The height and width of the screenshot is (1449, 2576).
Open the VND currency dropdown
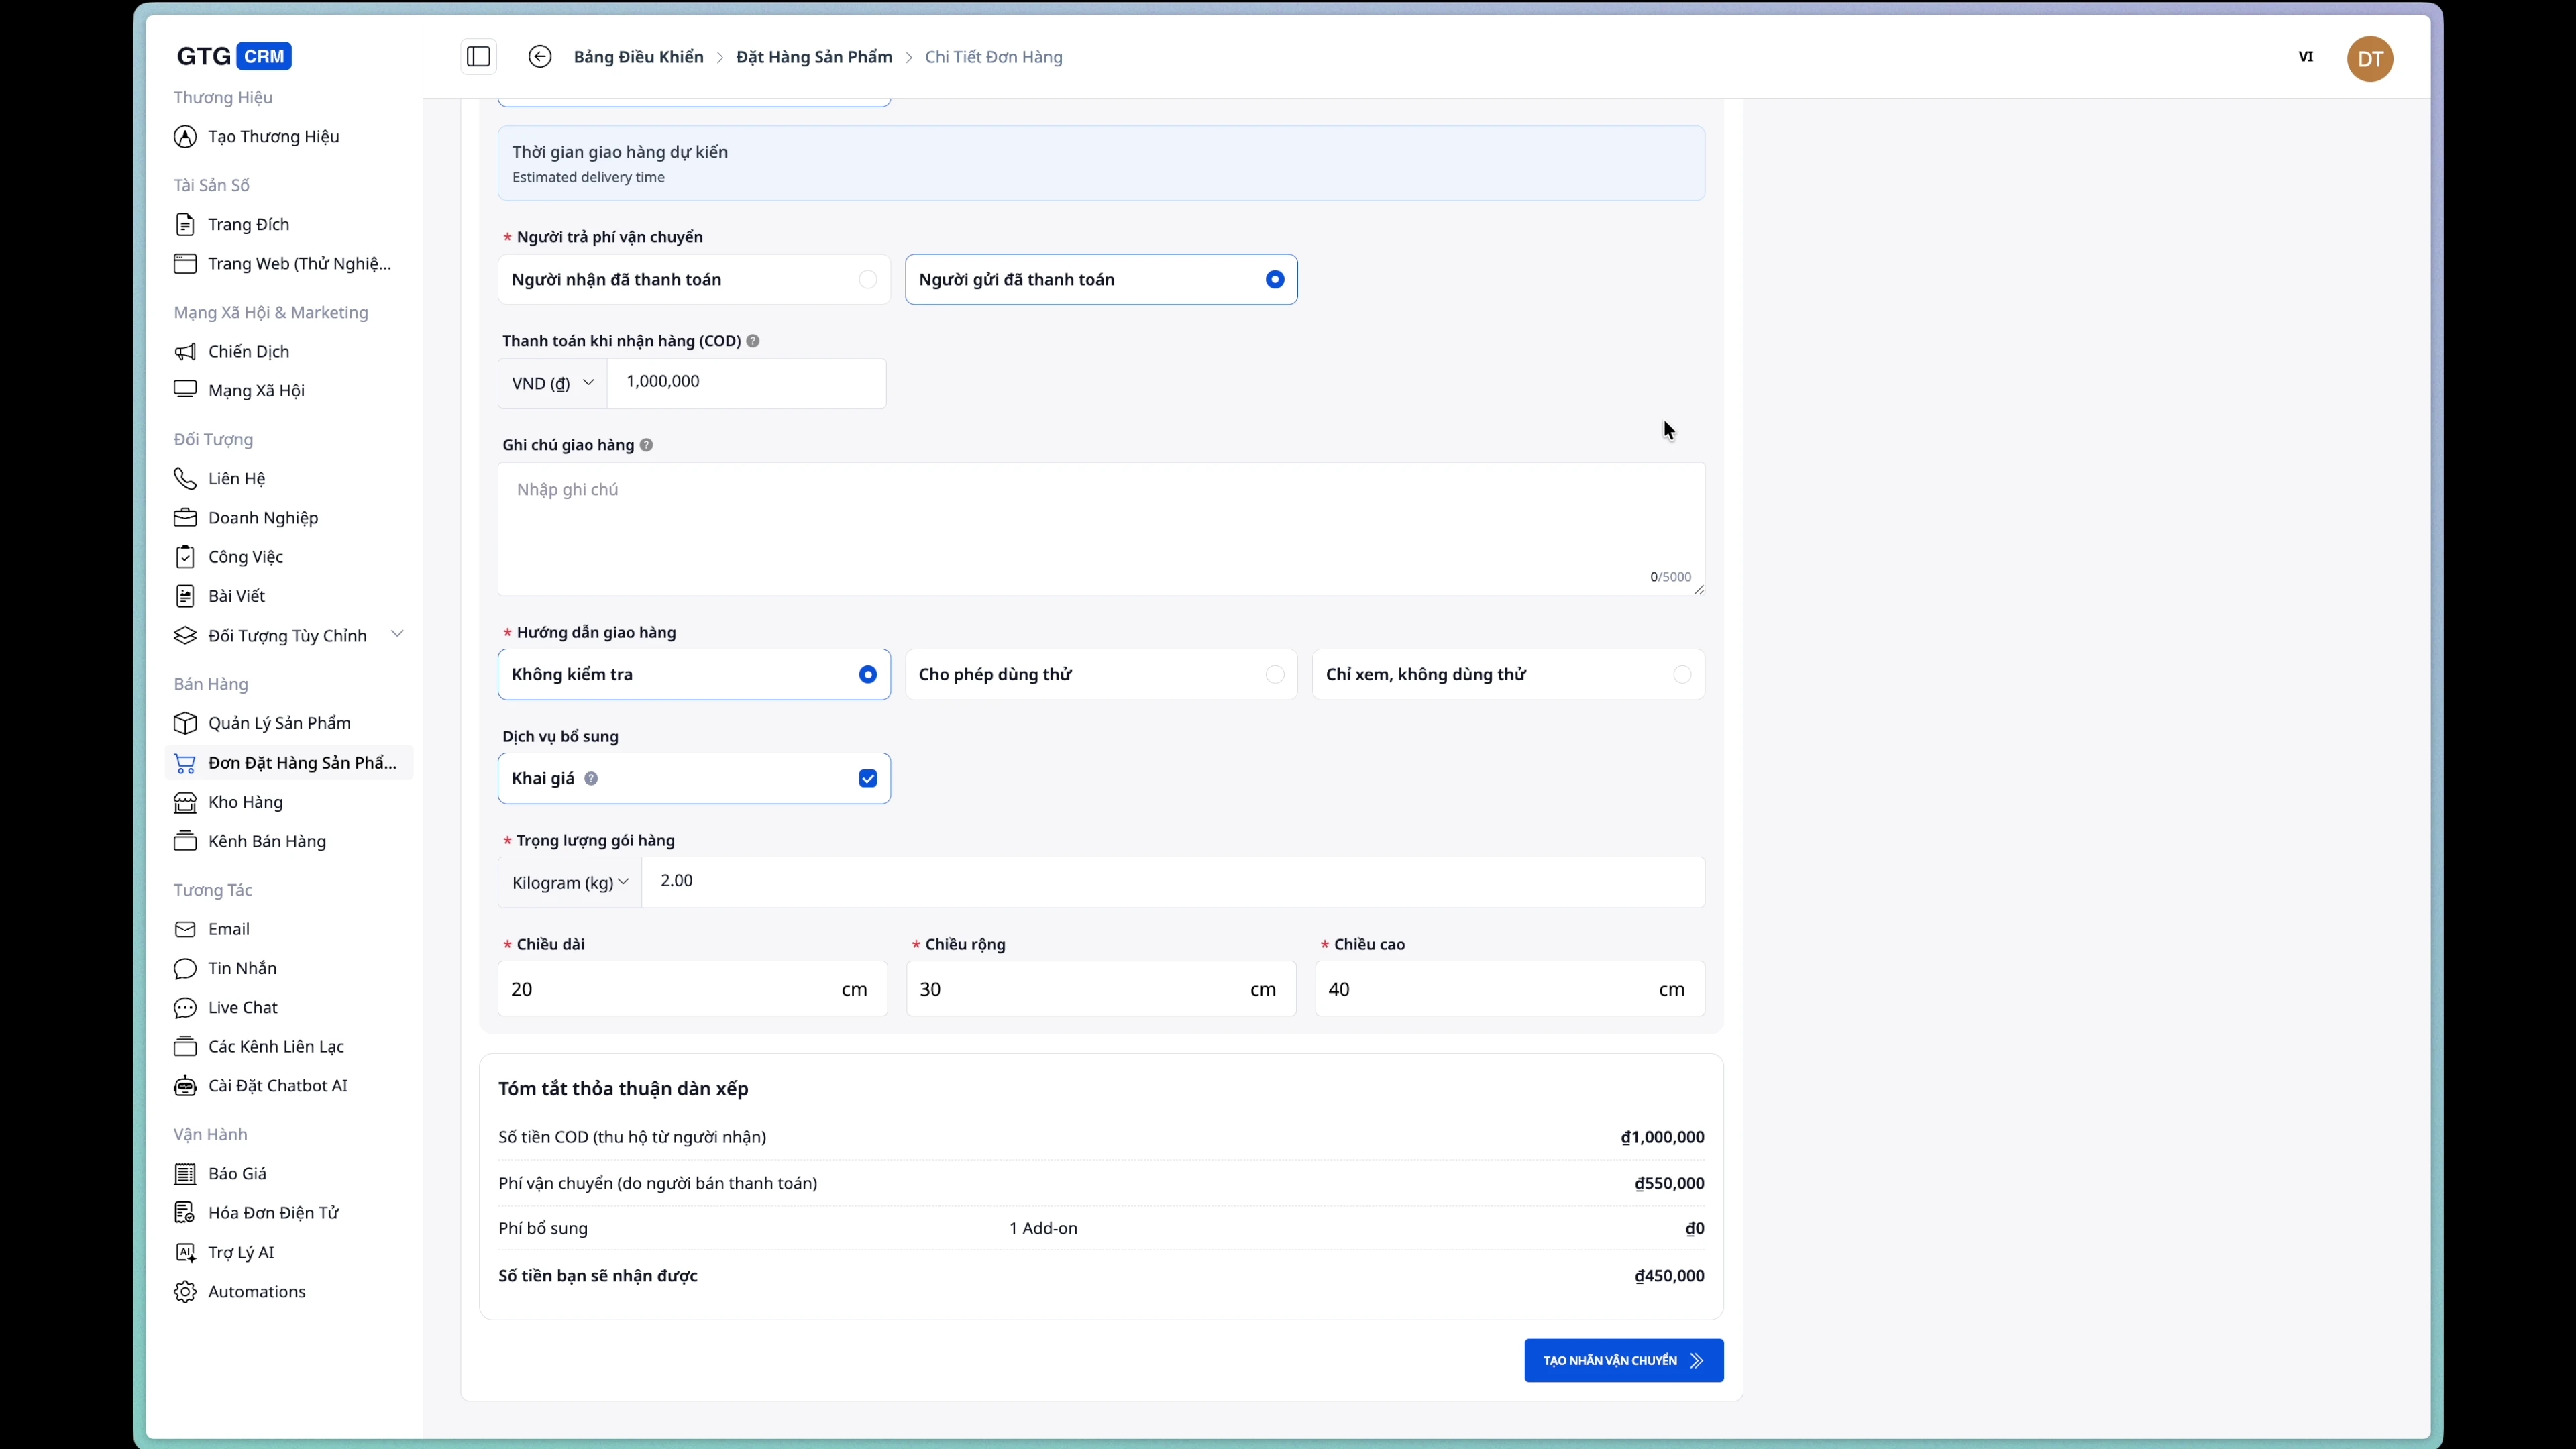point(553,383)
